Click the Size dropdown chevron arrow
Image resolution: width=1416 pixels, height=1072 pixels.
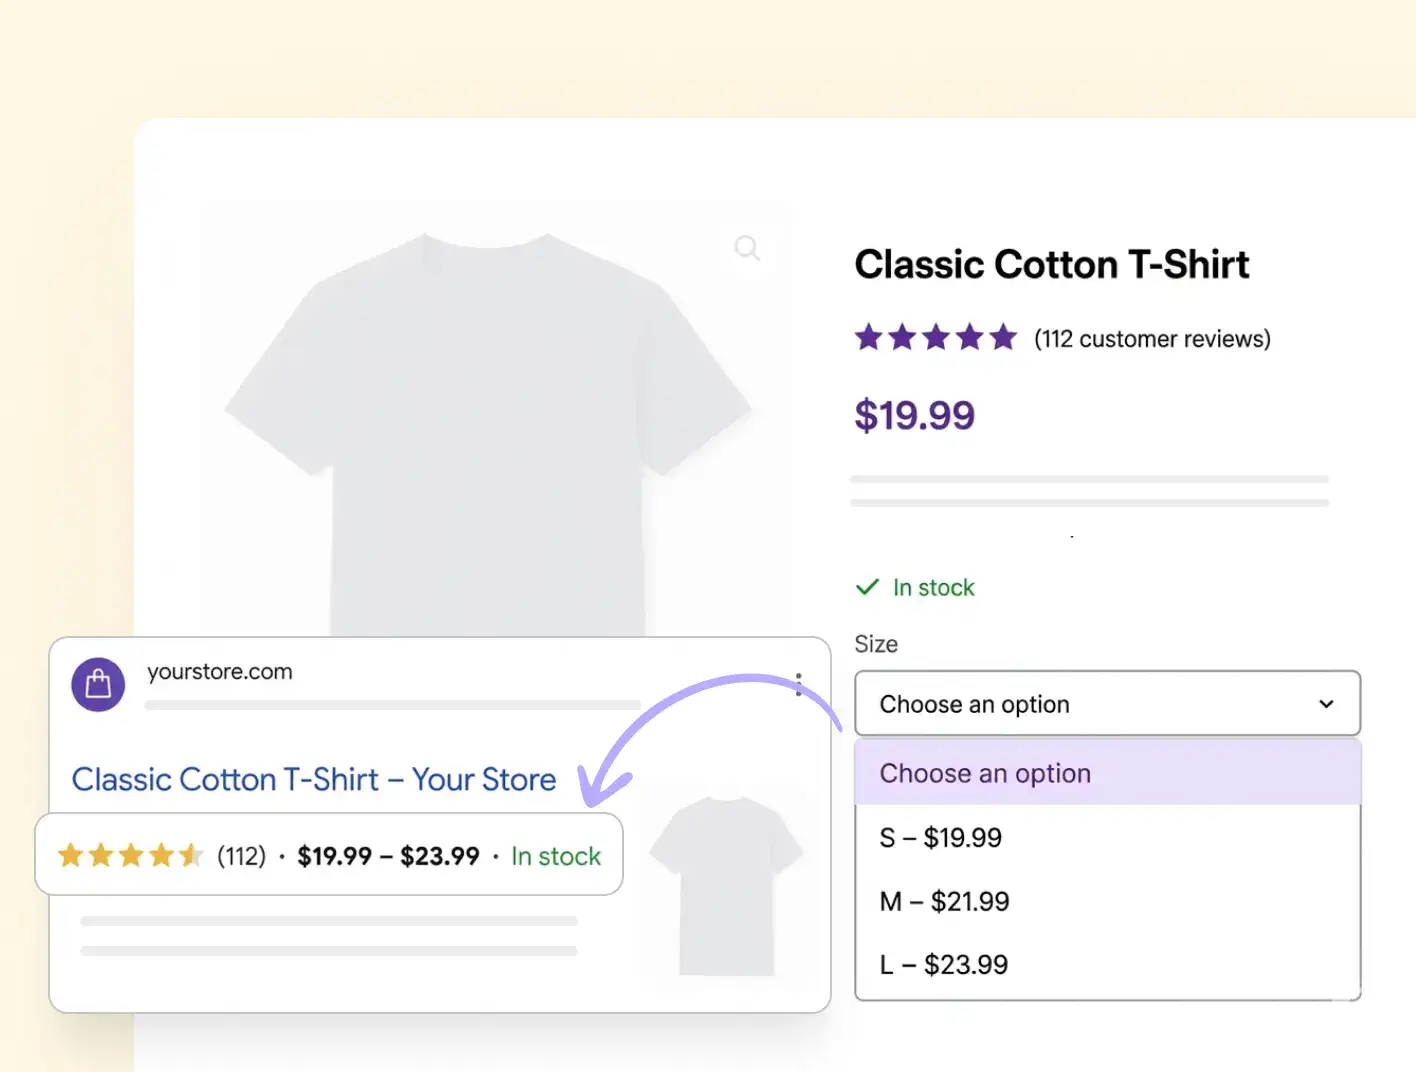1326,704
